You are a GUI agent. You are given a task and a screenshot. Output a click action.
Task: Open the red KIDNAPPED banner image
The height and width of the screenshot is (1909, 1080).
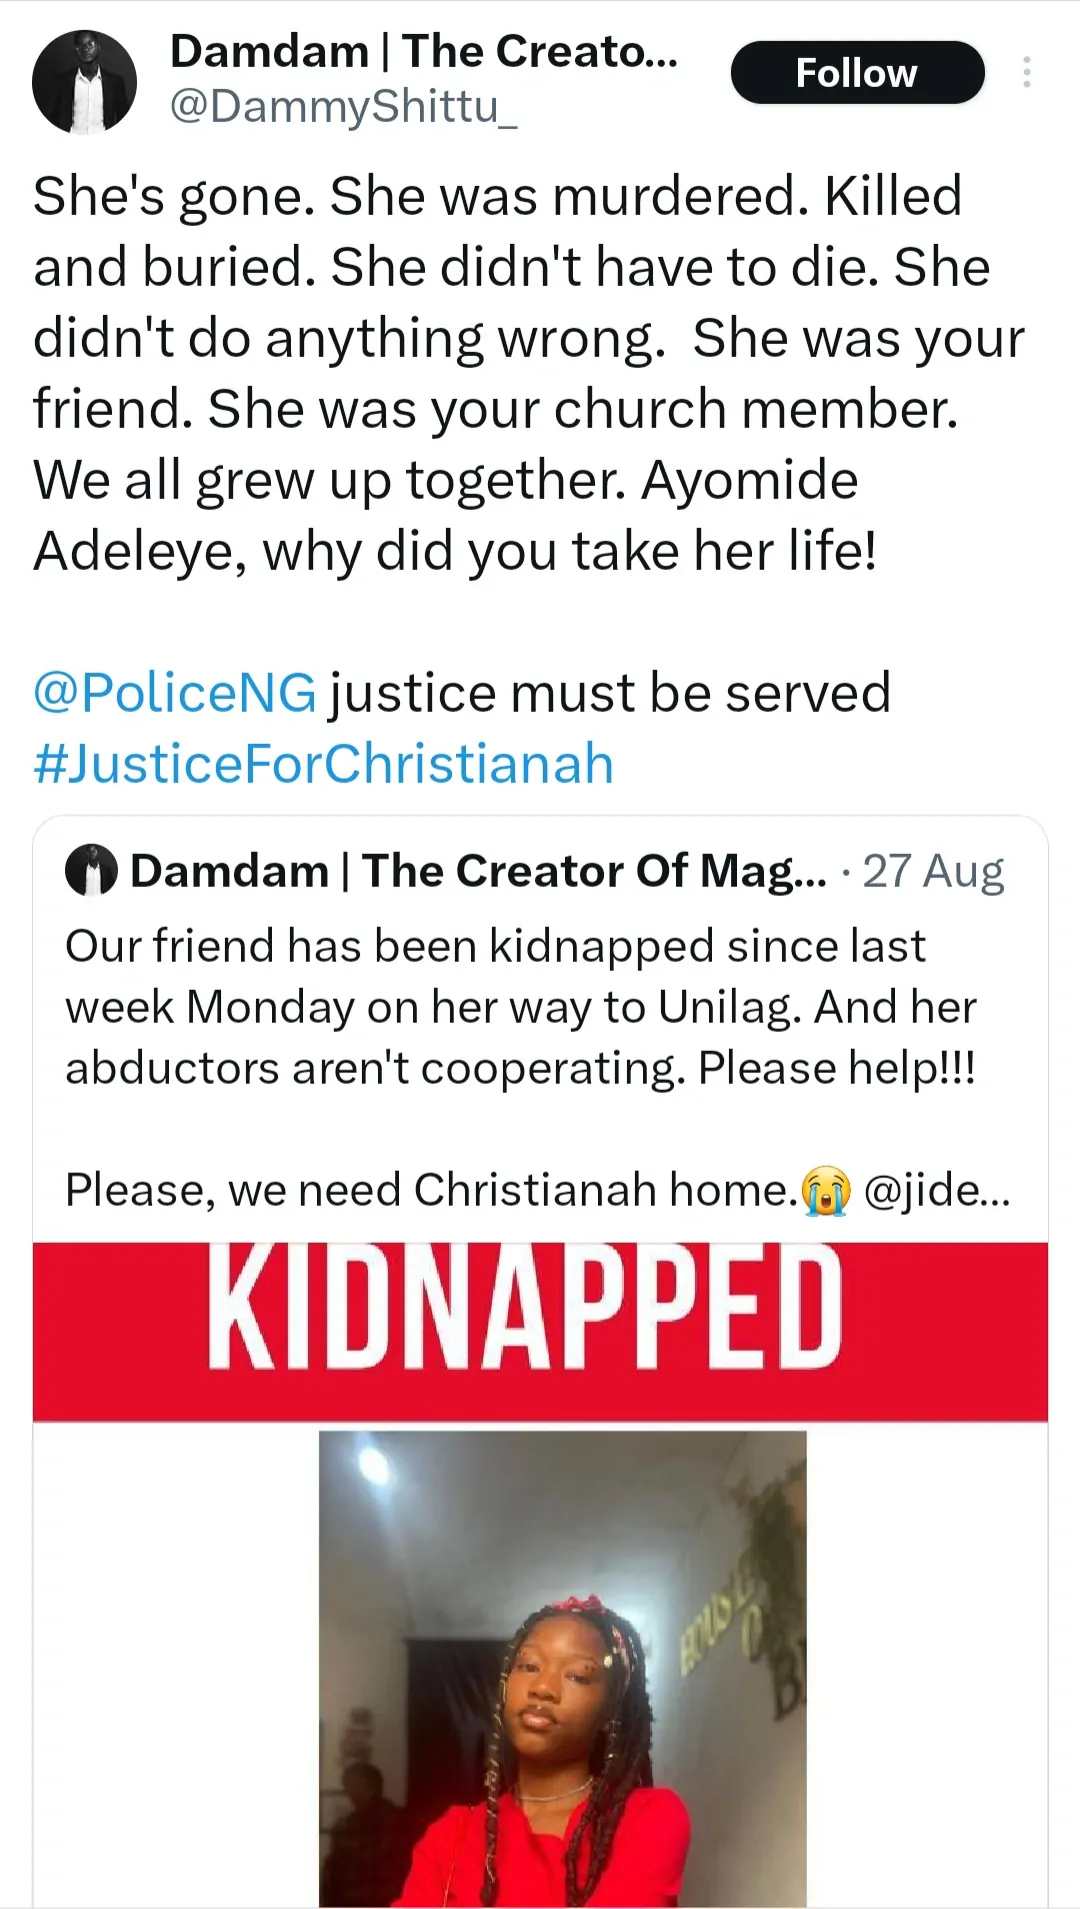pos(540,1330)
